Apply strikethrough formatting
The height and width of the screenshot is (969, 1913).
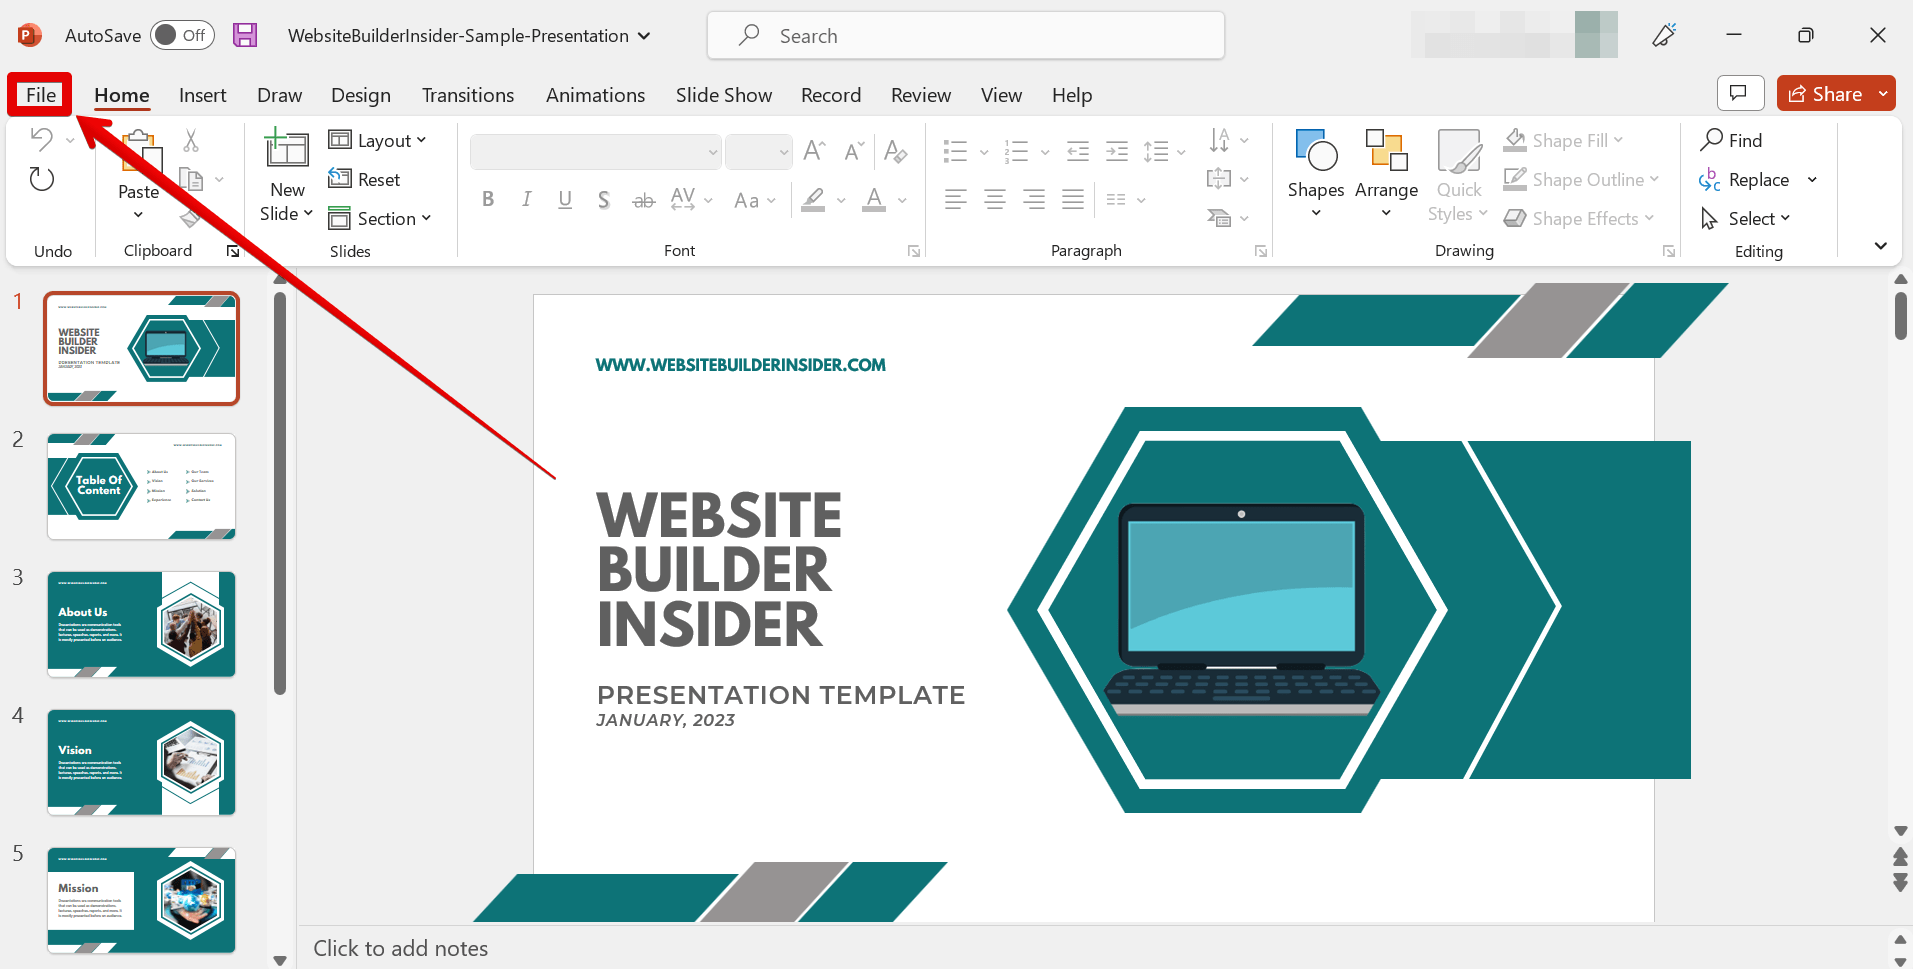point(643,199)
